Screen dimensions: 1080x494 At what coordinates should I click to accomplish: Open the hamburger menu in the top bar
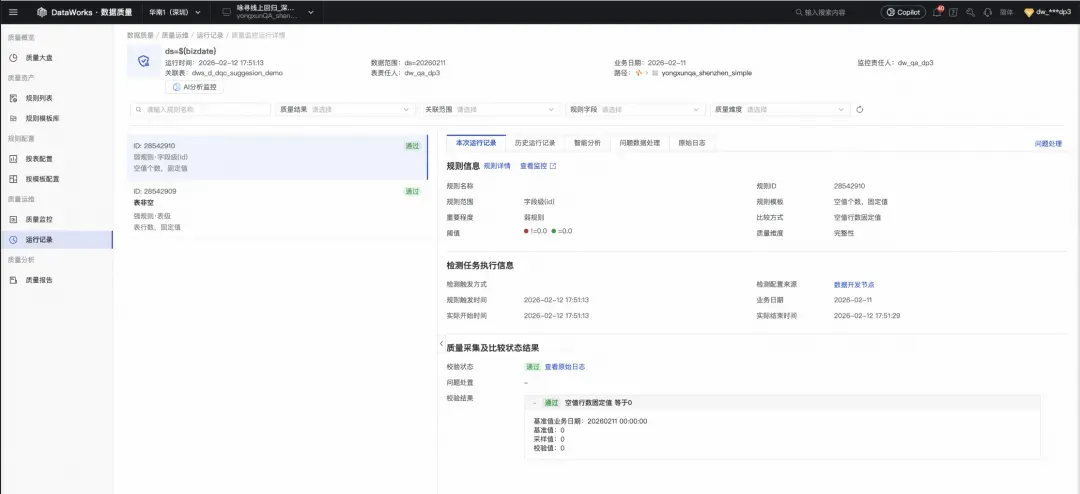(13, 12)
